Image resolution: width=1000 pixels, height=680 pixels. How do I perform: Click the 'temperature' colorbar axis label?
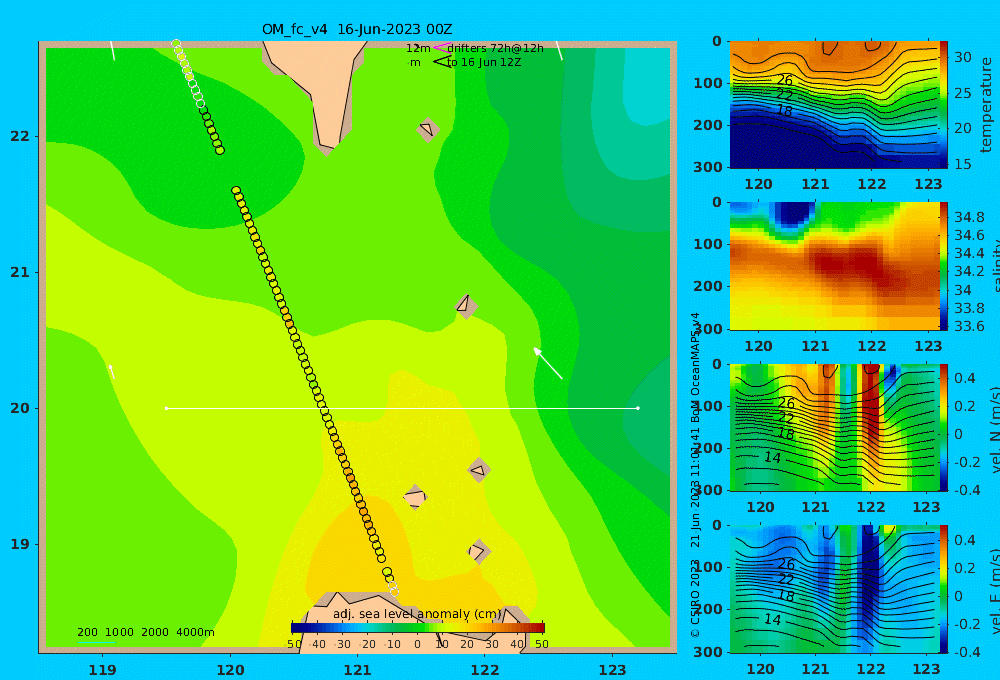tap(986, 105)
